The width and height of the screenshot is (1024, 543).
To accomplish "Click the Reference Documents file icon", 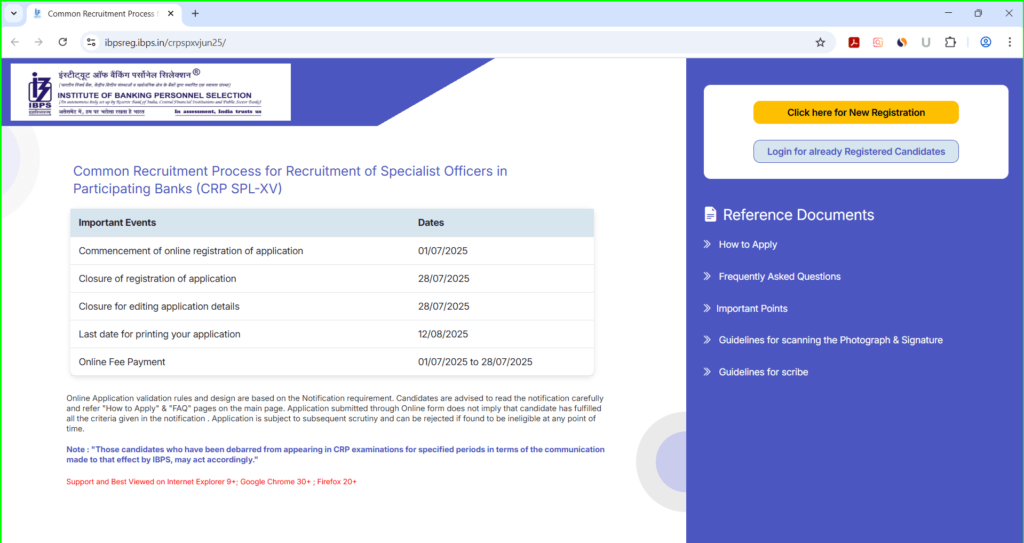I will pos(710,214).
